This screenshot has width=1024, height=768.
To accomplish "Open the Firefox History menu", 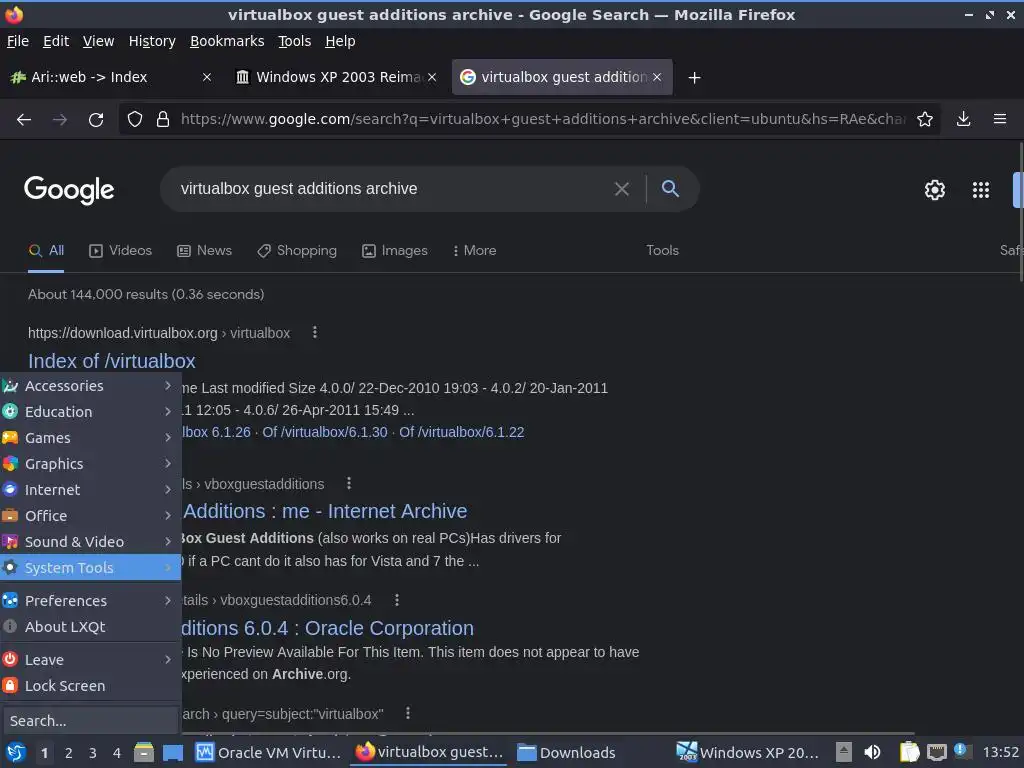I will [152, 41].
